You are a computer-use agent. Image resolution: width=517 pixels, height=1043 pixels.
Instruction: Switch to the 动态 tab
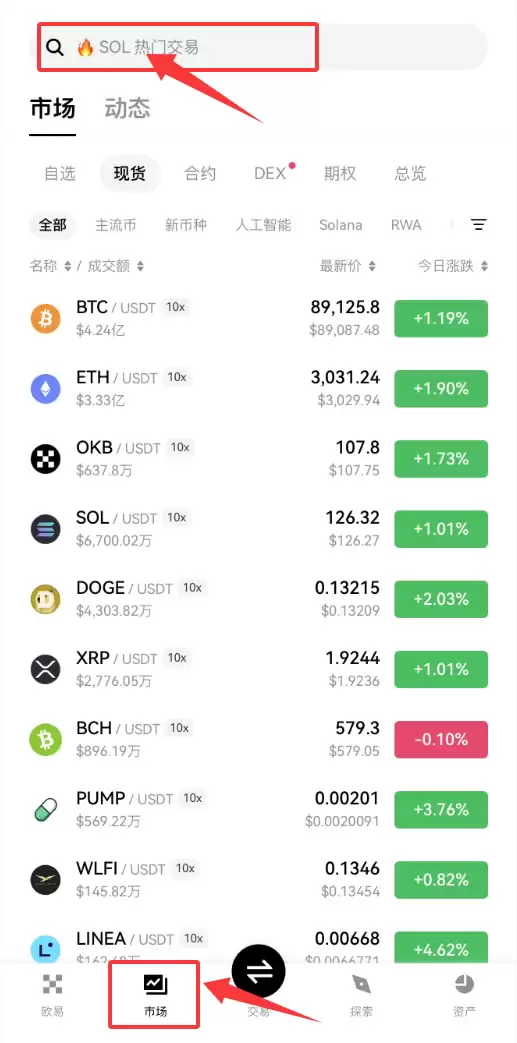[x=127, y=108]
